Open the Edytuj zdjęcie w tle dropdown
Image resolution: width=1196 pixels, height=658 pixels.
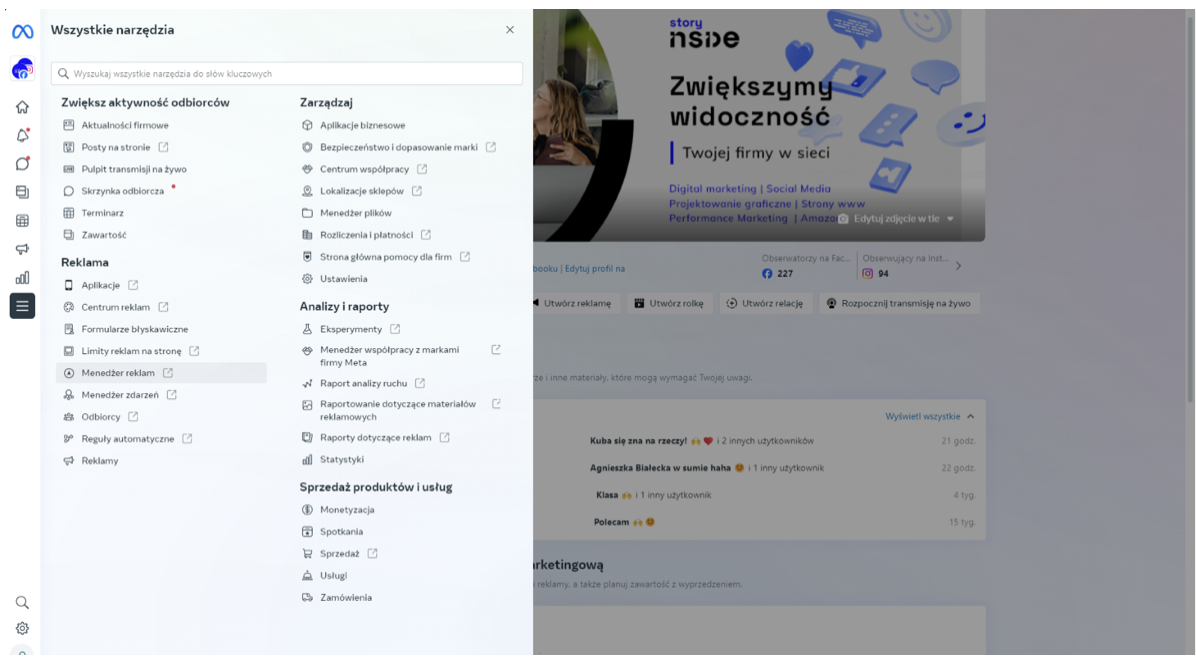tap(896, 219)
